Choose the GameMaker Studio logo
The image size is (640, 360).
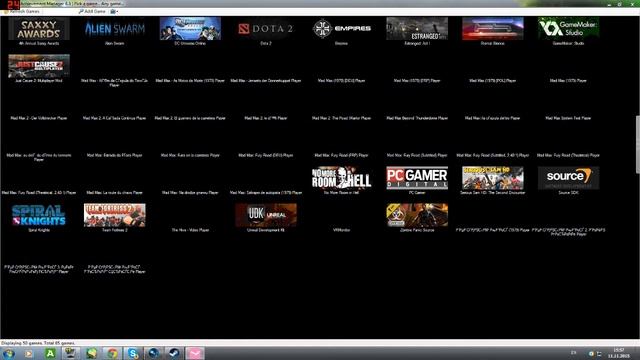(x=568, y=29)
